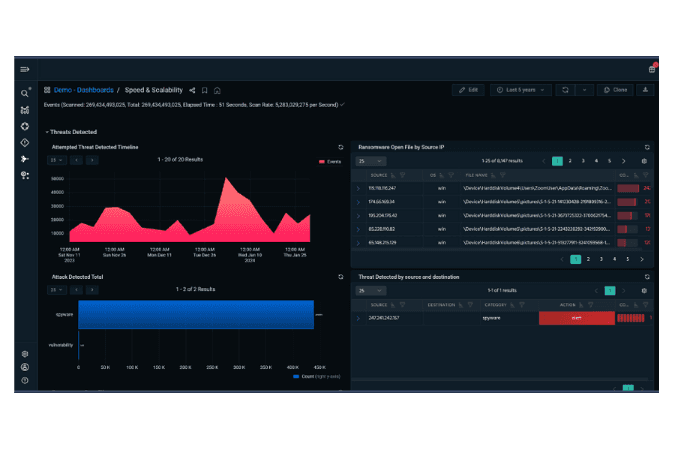Open Ransomware table page-size dropdown
Image resolution: width=674 pixels, height=449 pixels.
click(371, 161)
